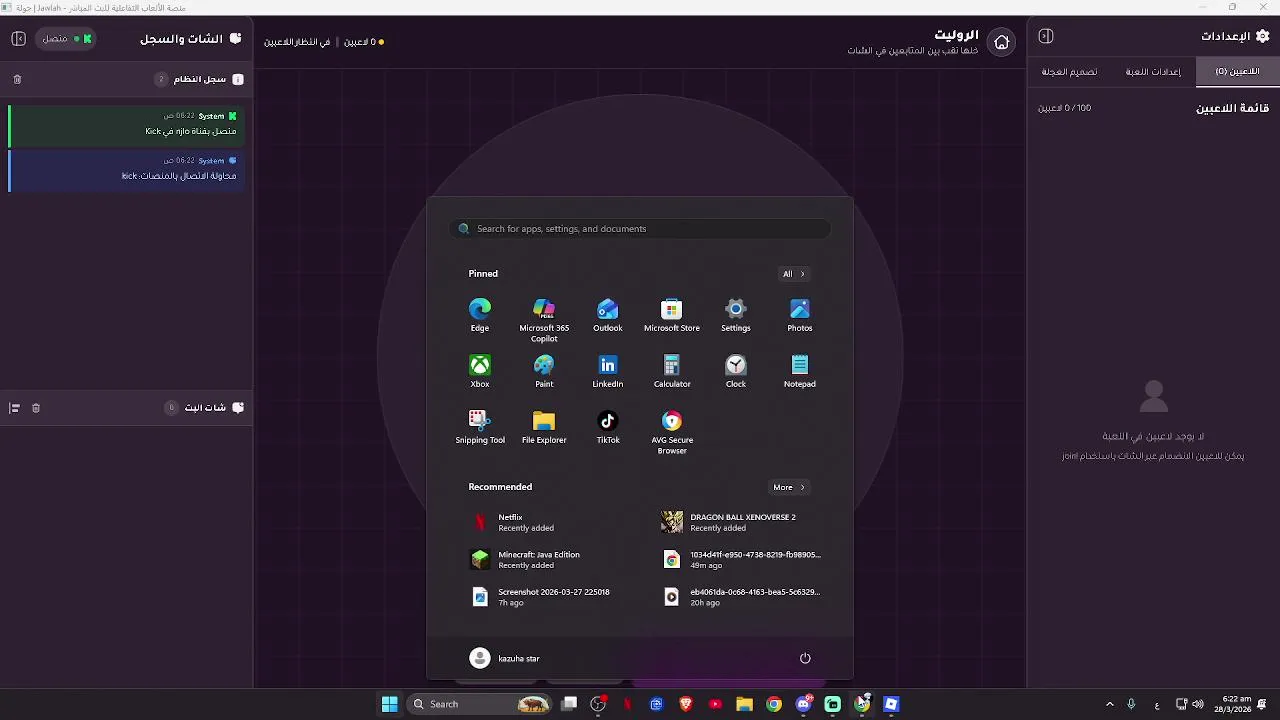The height and width of the screenshot is (720, 1280).
Task: Clear stream chat with trash icon
Action: [x=36, y=408]
